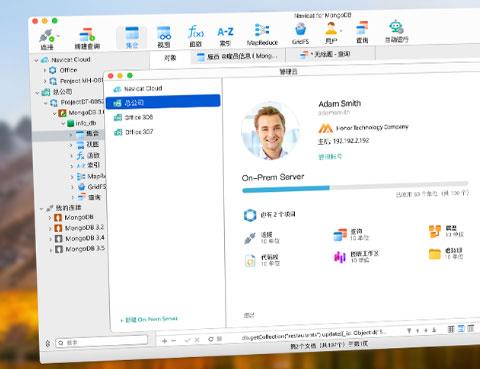Open the Query toolbar icon
Viewport: 480px width, 369px height.
(x=362, y=28)
